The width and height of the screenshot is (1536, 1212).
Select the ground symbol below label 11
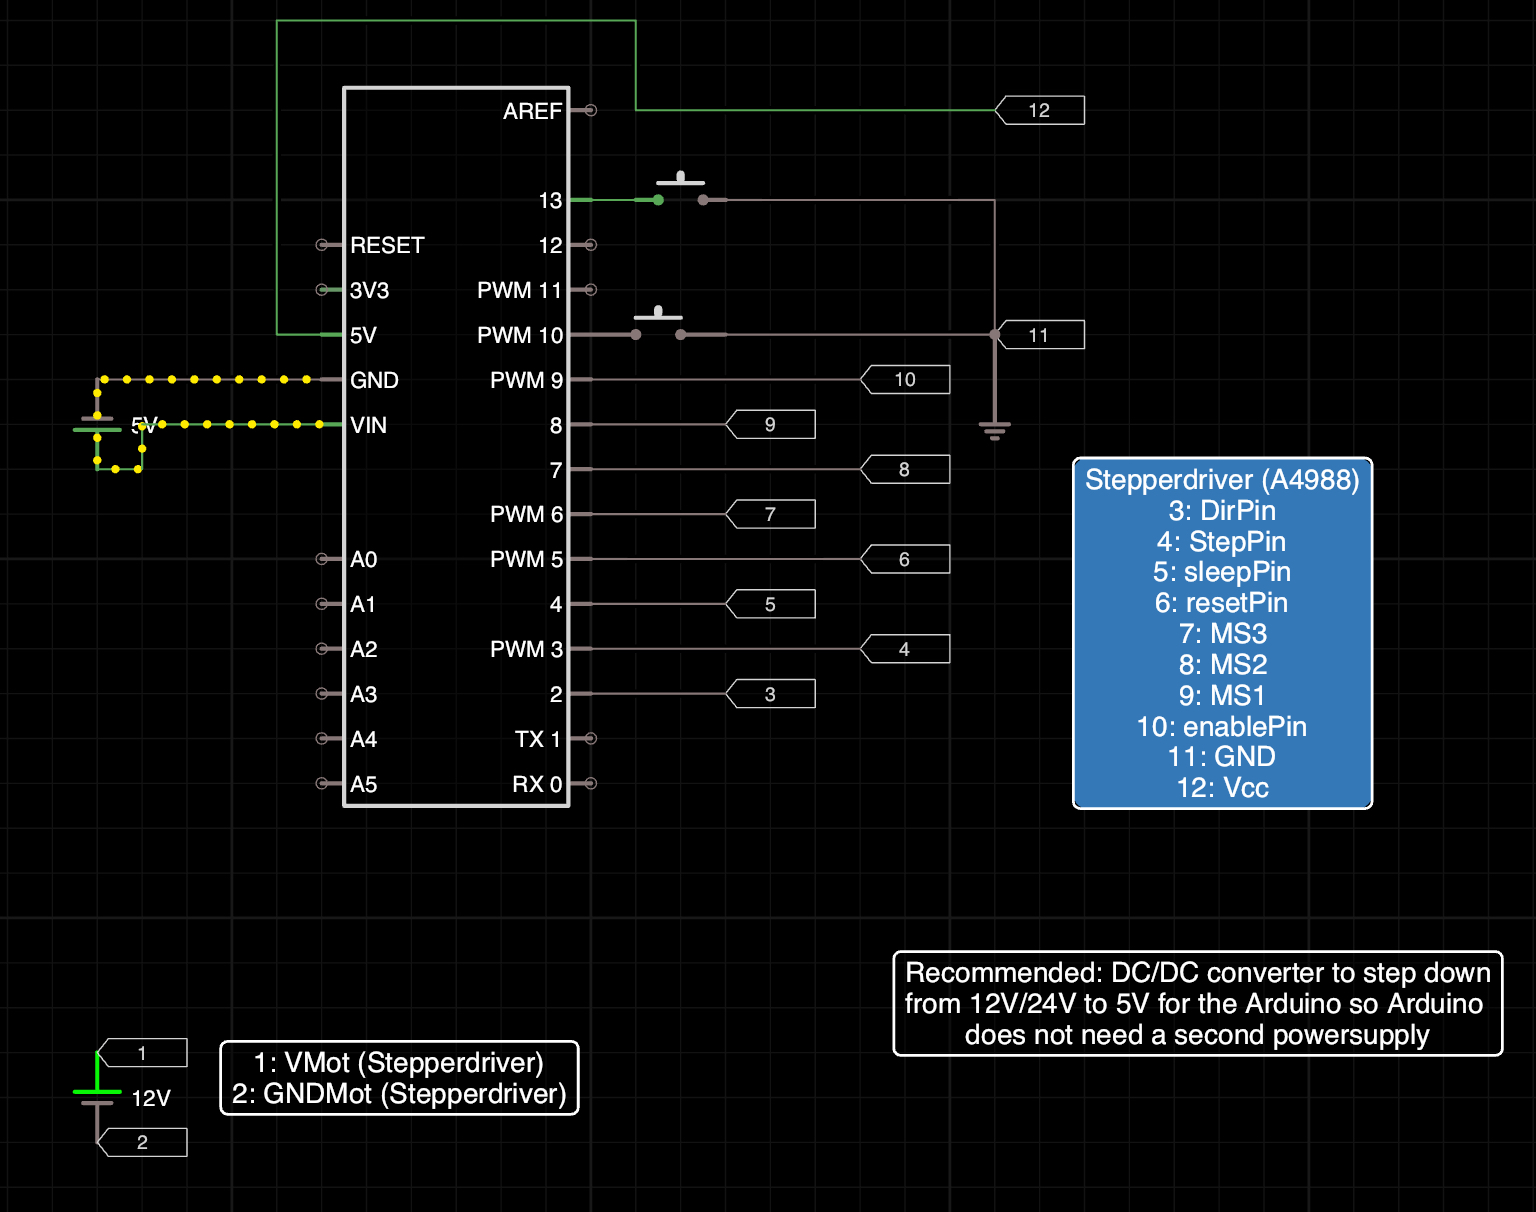click(x=995, y=431)
